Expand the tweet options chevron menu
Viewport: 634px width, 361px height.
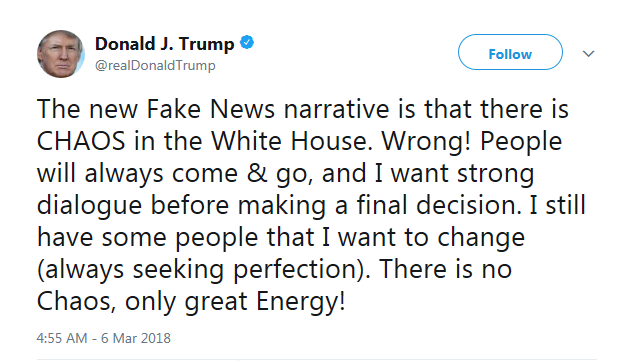click(588, 53)
